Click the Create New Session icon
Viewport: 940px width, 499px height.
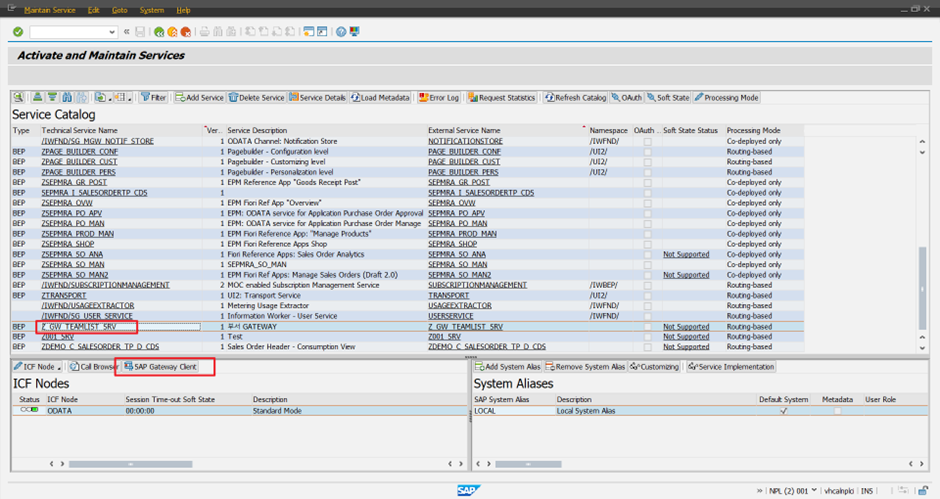[x=309, y=32]
